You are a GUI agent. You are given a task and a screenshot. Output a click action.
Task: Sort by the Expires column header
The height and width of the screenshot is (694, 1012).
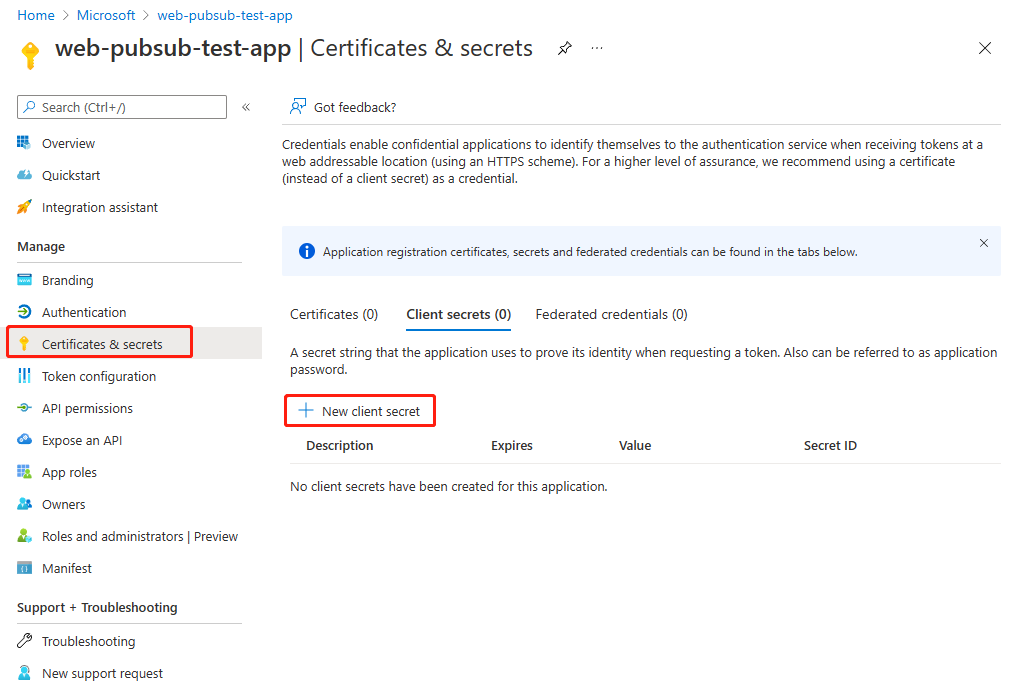(512, 445)
